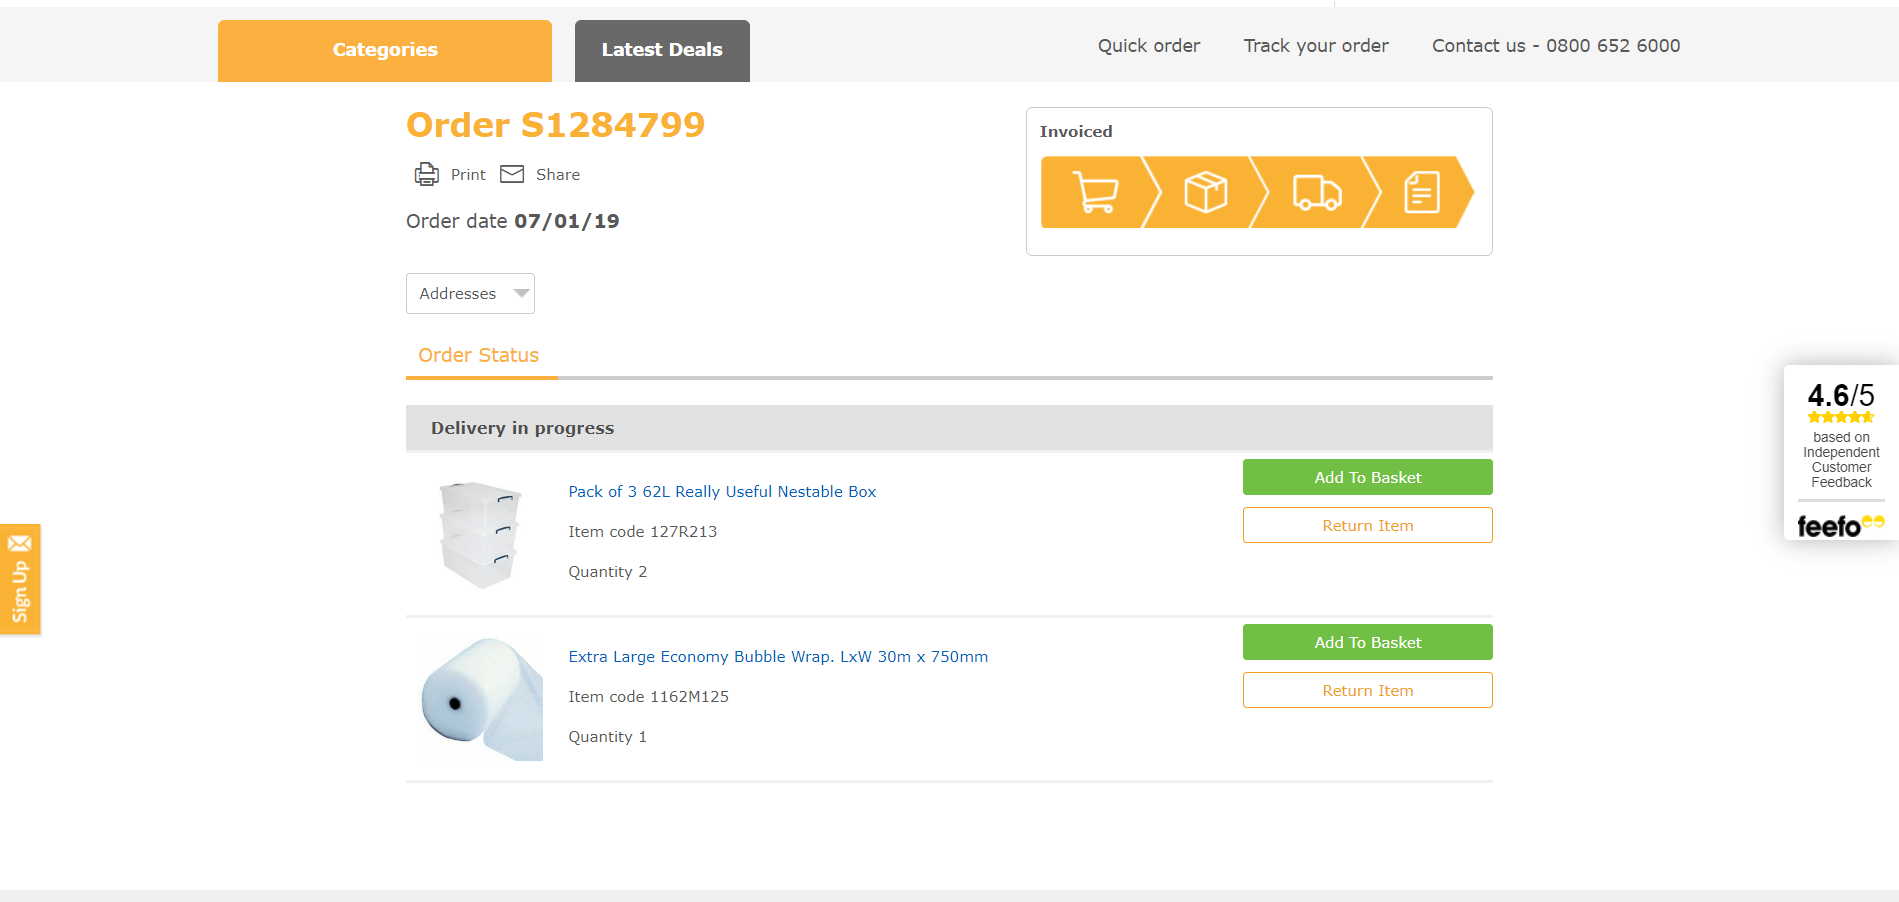Click the Nestable Box product thumbnail
Screen dimensions: 1899x902
[480, 534]
